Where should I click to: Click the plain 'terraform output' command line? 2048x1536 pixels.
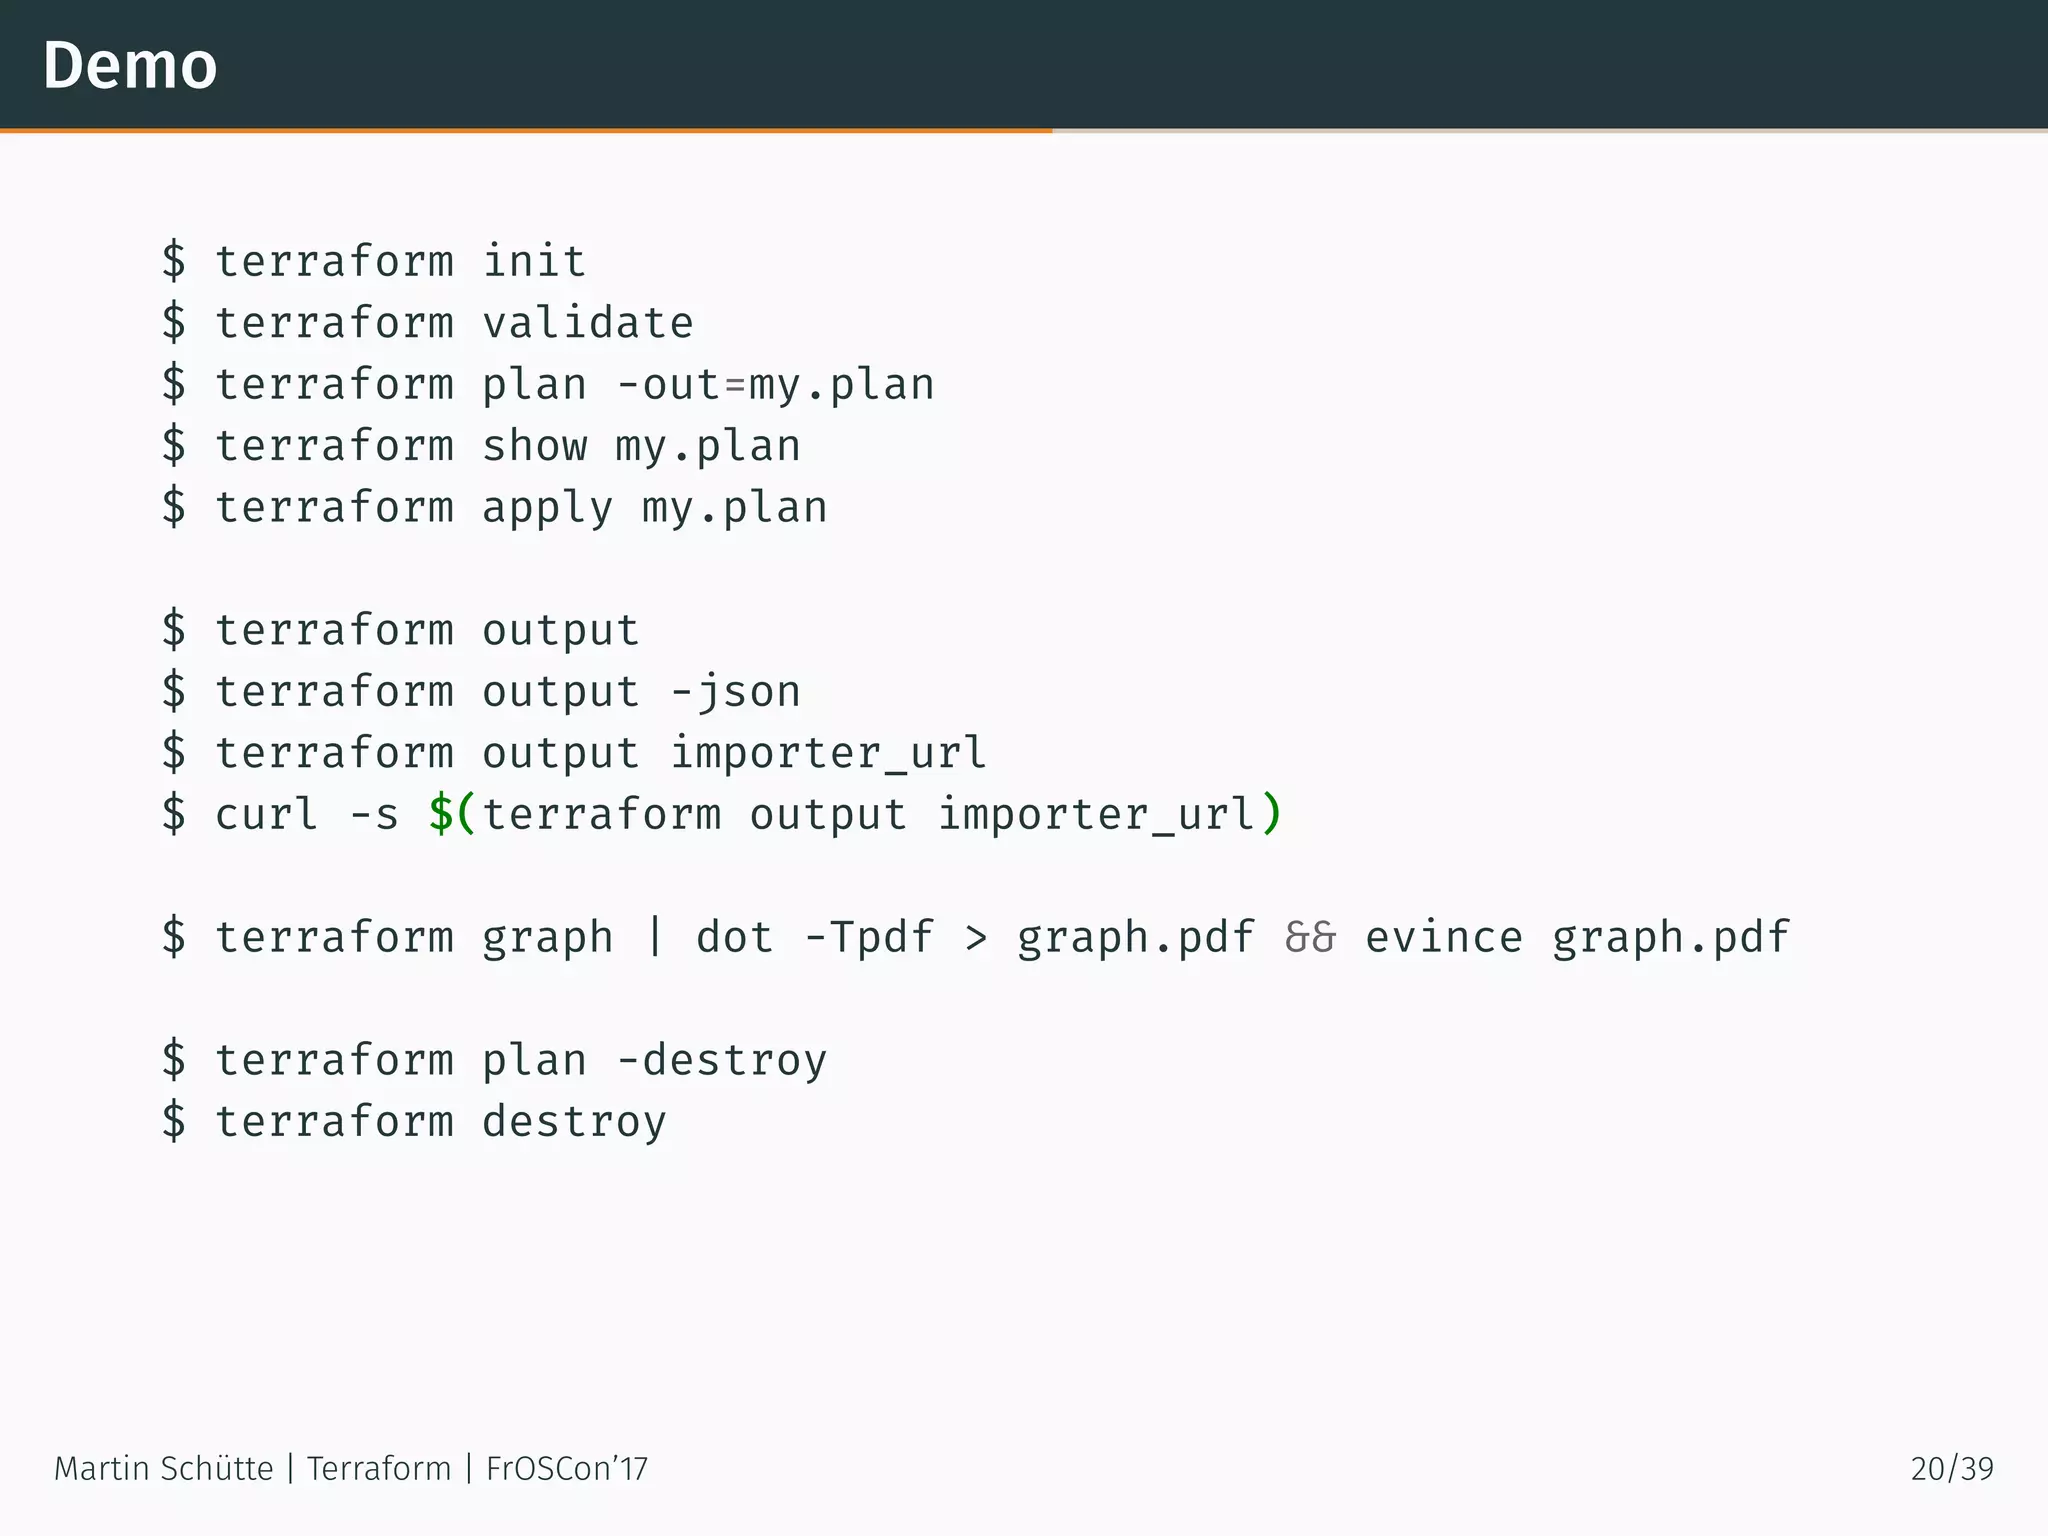coord(400,631)
